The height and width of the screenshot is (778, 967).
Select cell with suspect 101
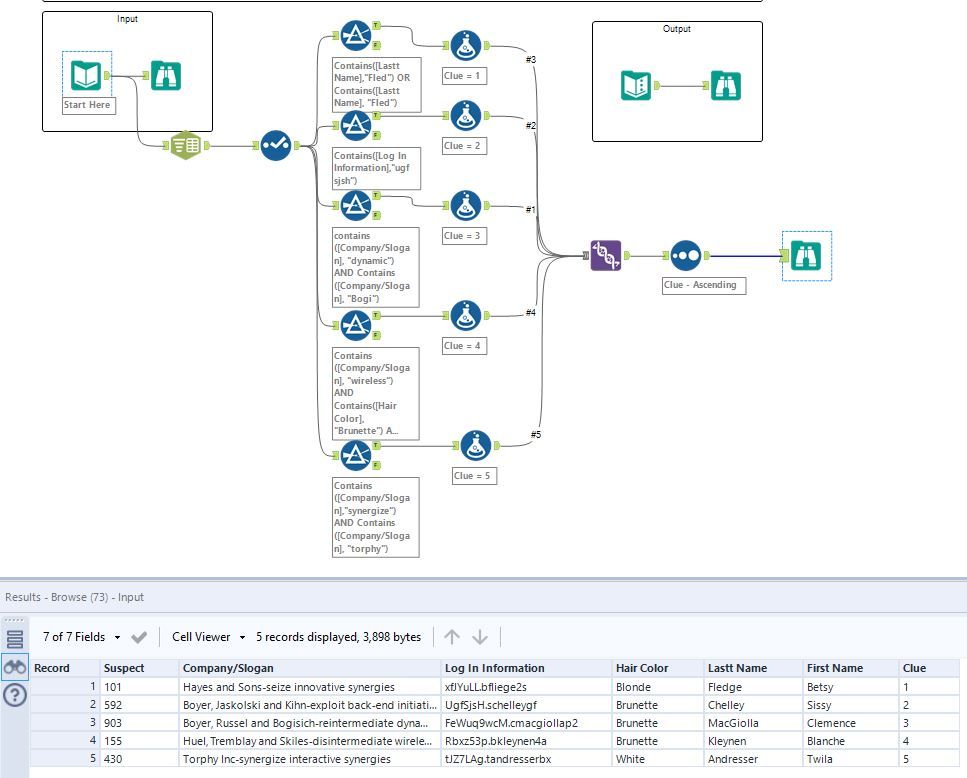pos(139,687)
